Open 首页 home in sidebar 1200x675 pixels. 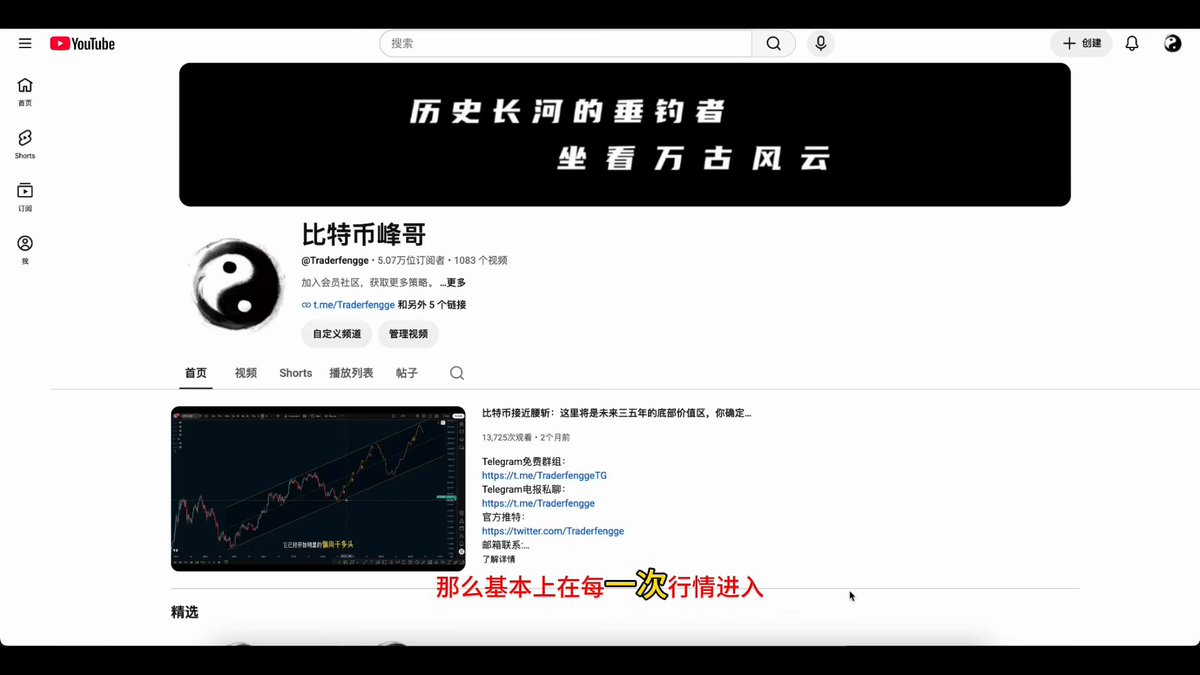point(25,91)
